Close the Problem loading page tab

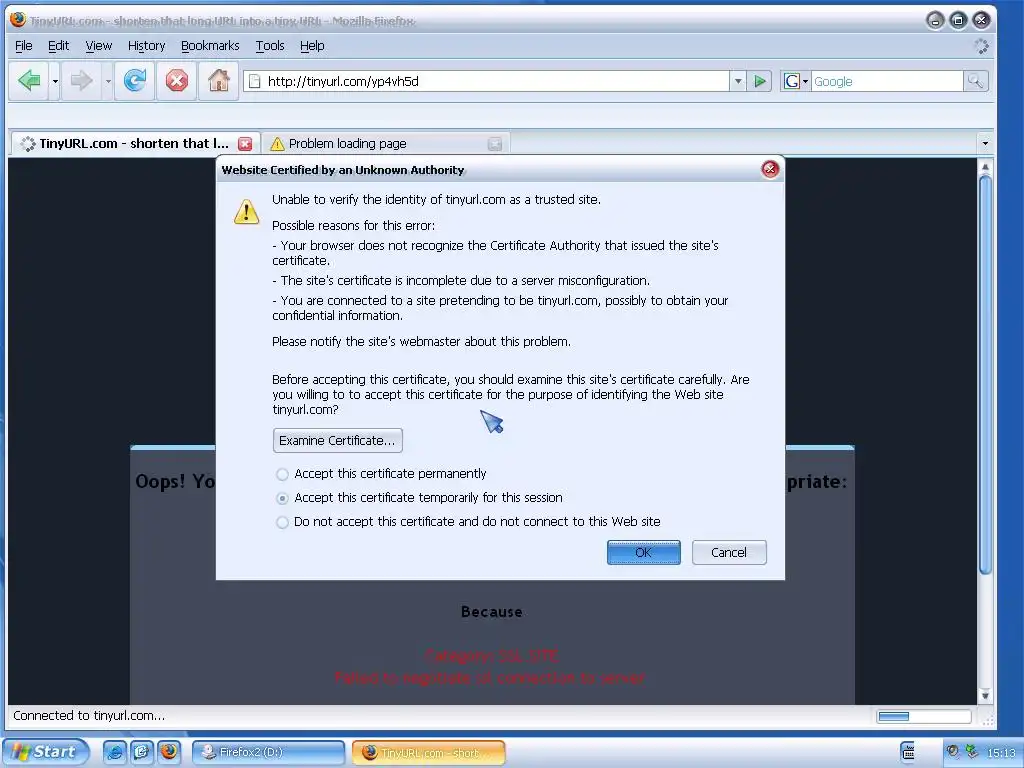point(494,144)
